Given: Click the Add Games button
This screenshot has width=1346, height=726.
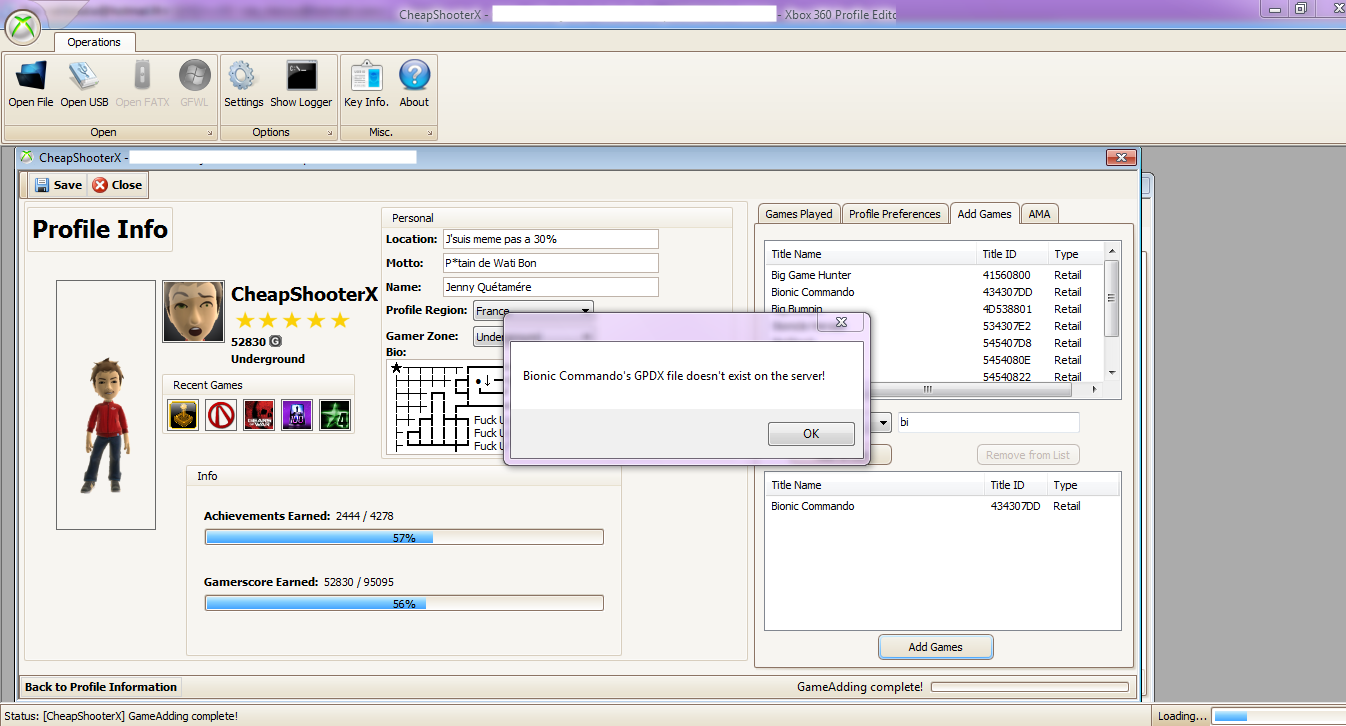Looking at the screenshot, I should [935, 647].
